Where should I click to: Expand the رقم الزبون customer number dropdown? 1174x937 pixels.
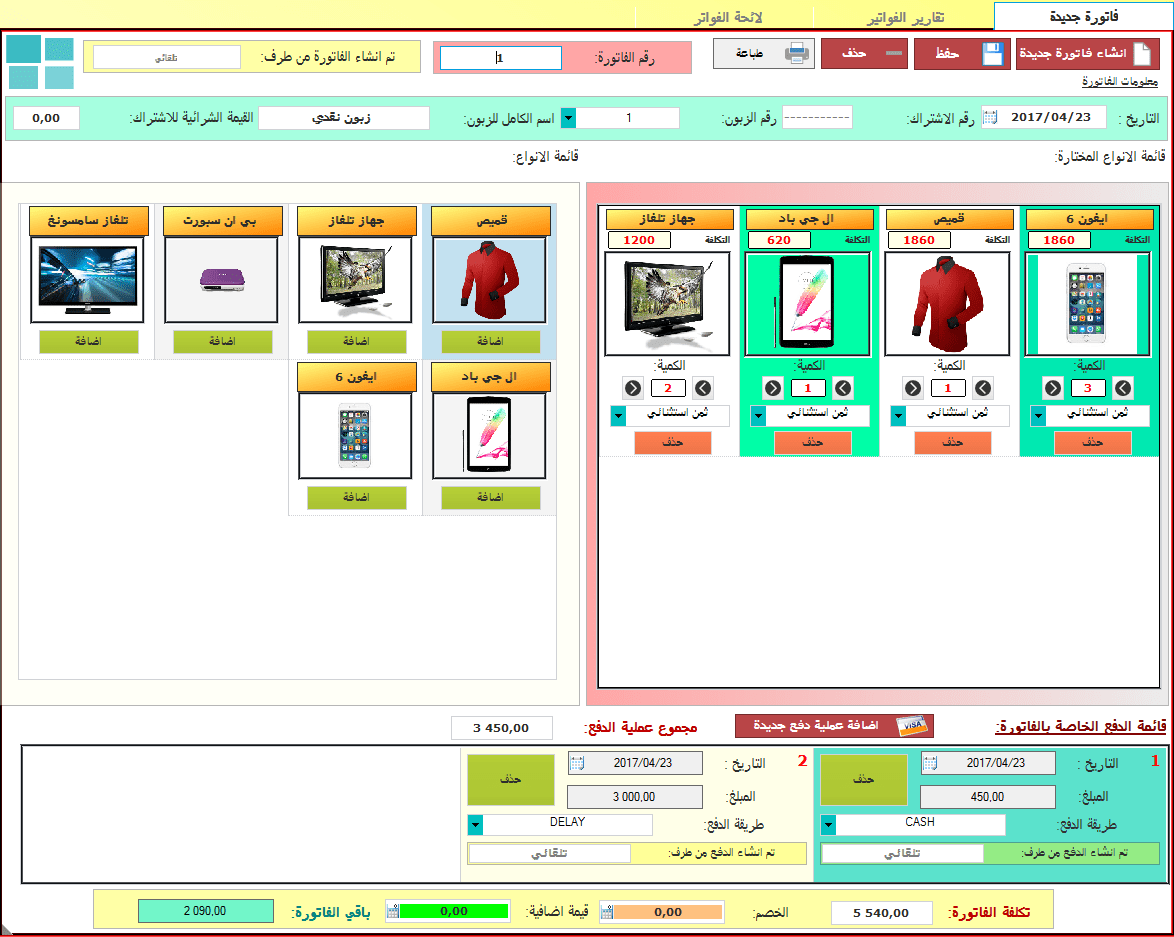(x=568, y=118)
